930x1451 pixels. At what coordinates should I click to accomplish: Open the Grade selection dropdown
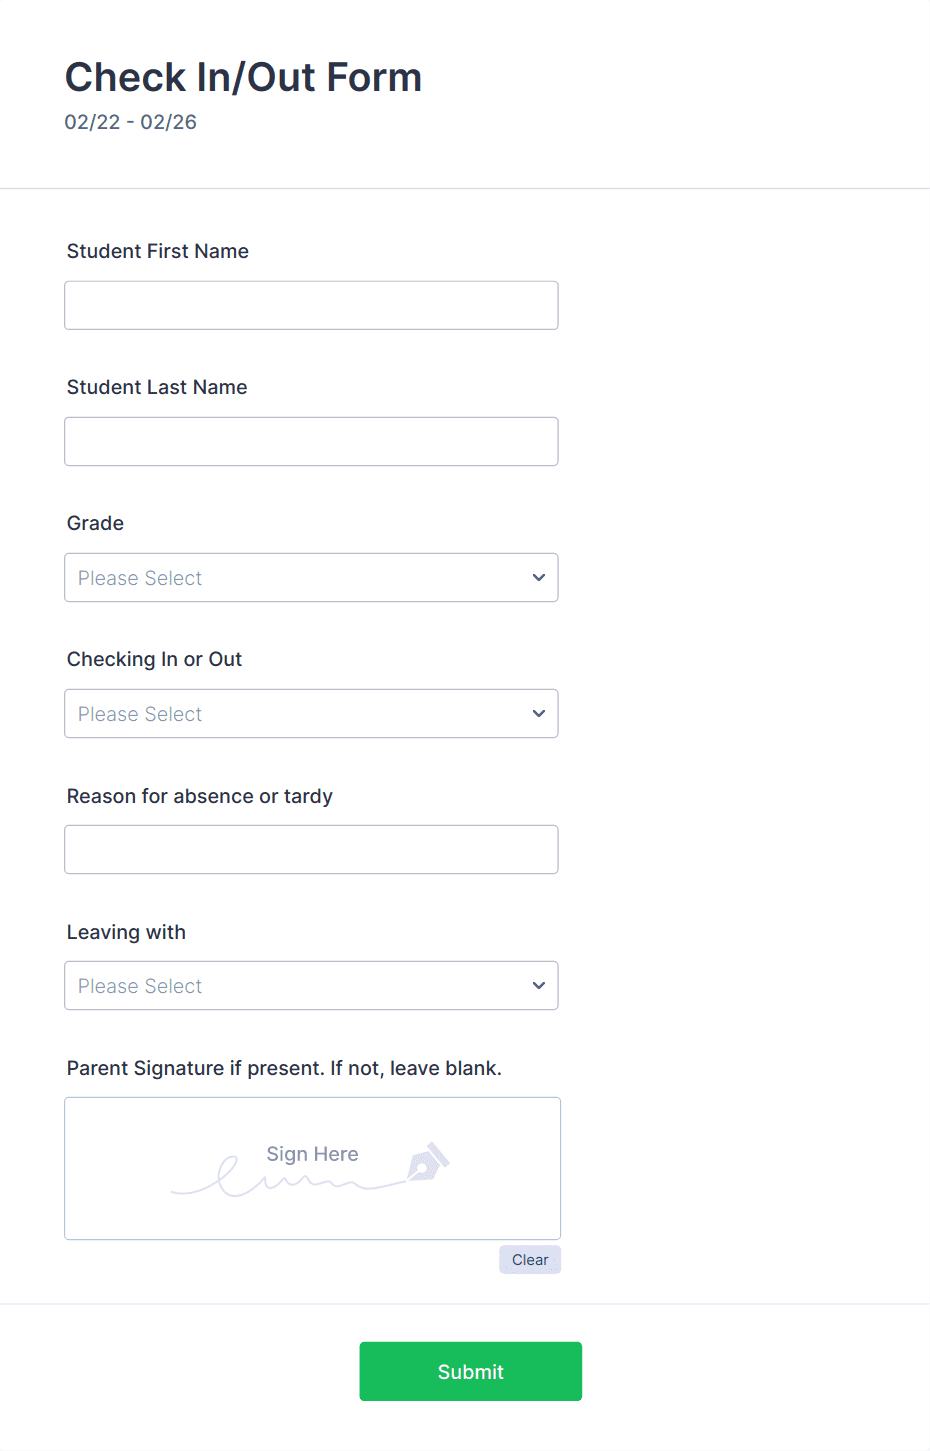tap(311, 577)
